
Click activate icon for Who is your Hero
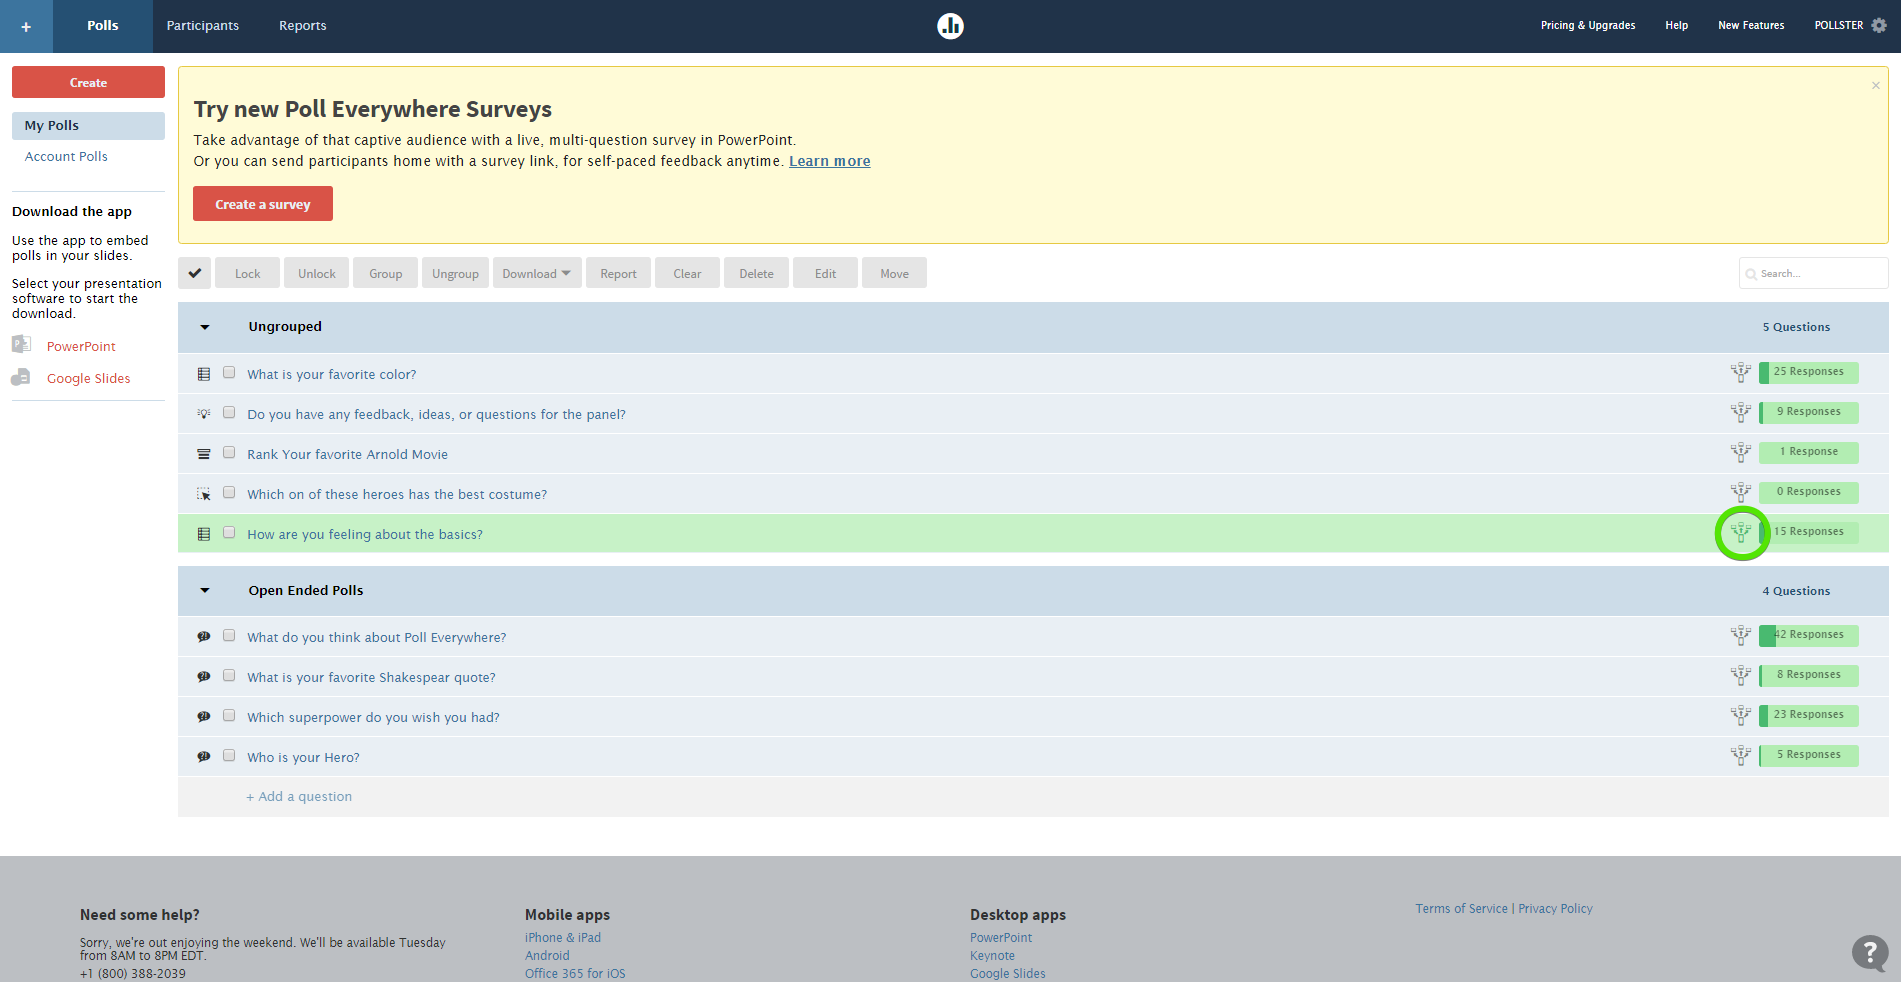(1741, 755)
